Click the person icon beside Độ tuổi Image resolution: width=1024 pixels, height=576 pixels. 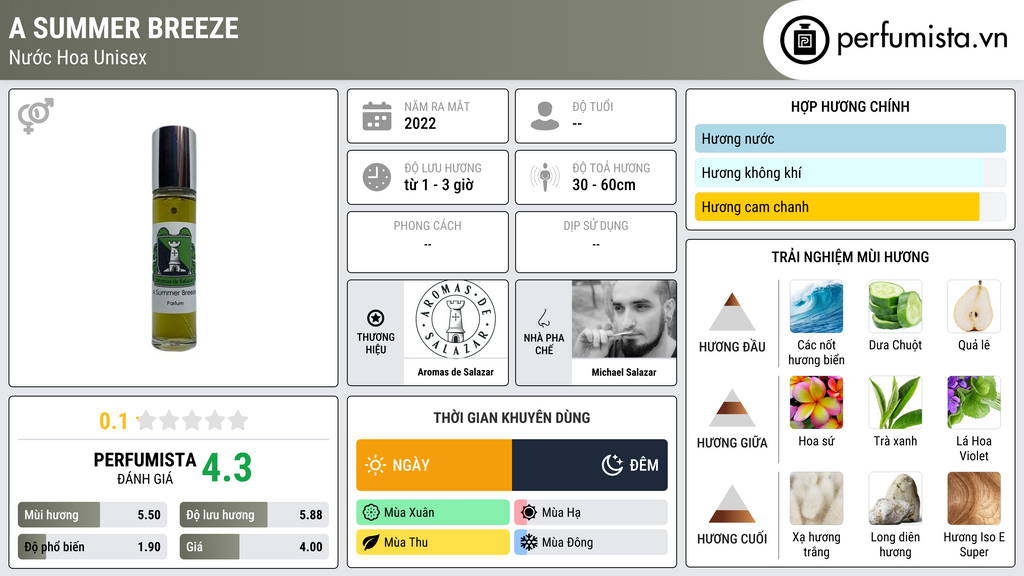point(545,116)
